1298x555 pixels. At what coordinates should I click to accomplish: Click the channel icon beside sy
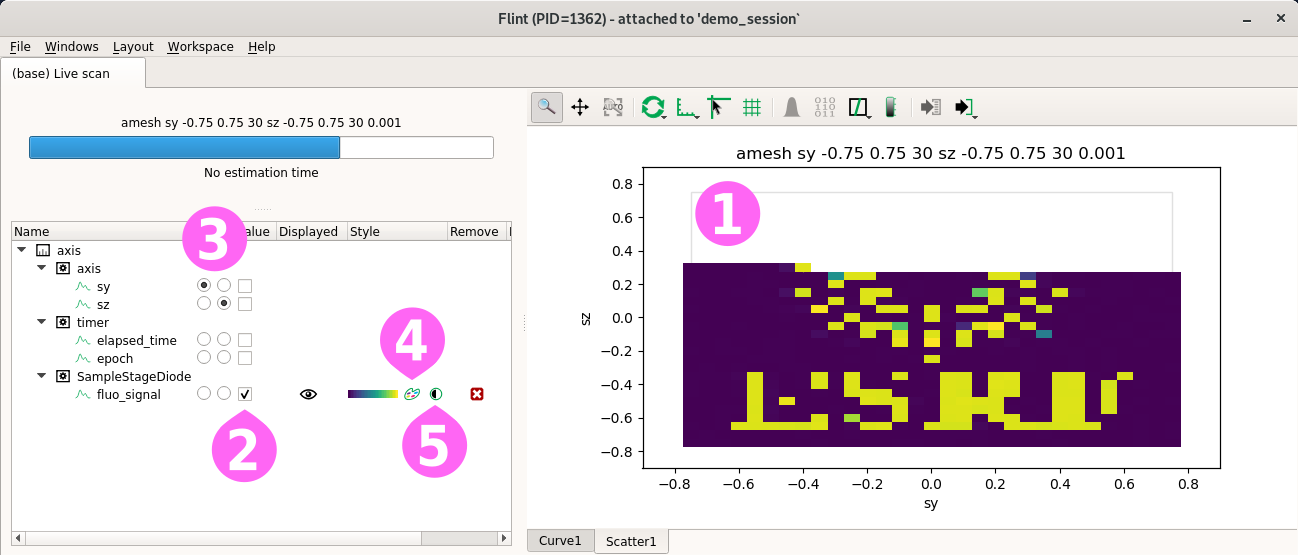pyautogui.click(x=84, y=287)
